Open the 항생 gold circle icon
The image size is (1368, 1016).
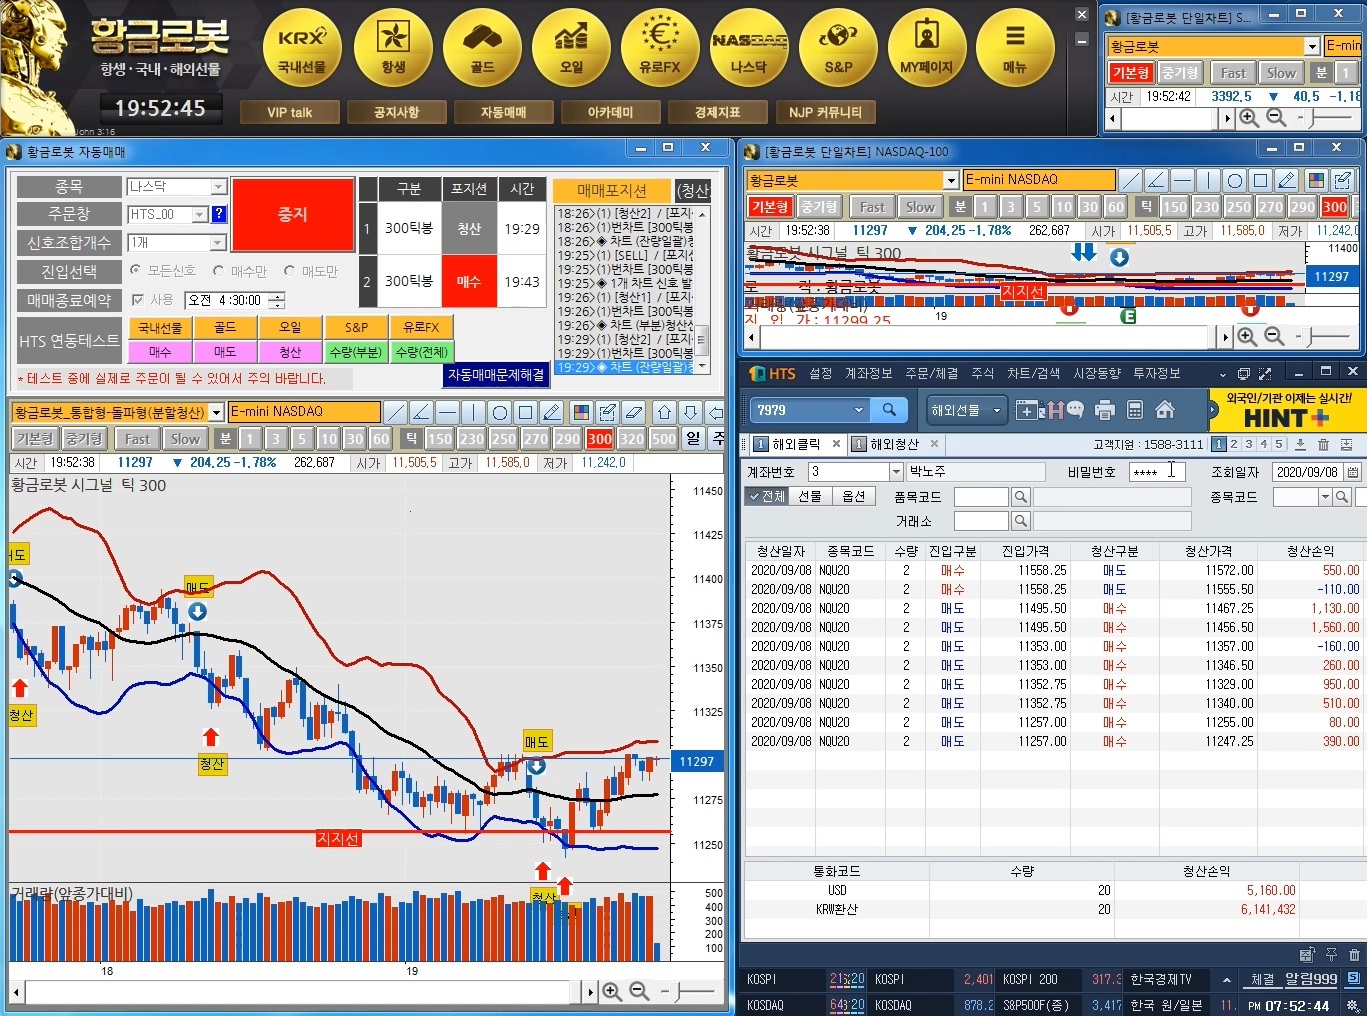coord(393,46)
